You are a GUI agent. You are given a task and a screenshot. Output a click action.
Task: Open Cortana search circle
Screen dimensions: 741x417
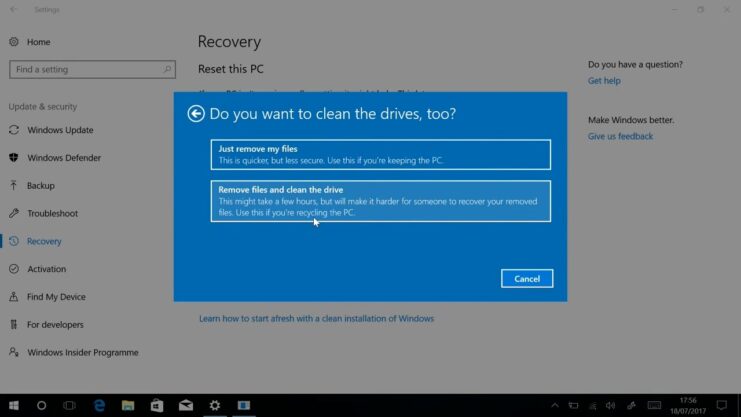pos(42,406)
